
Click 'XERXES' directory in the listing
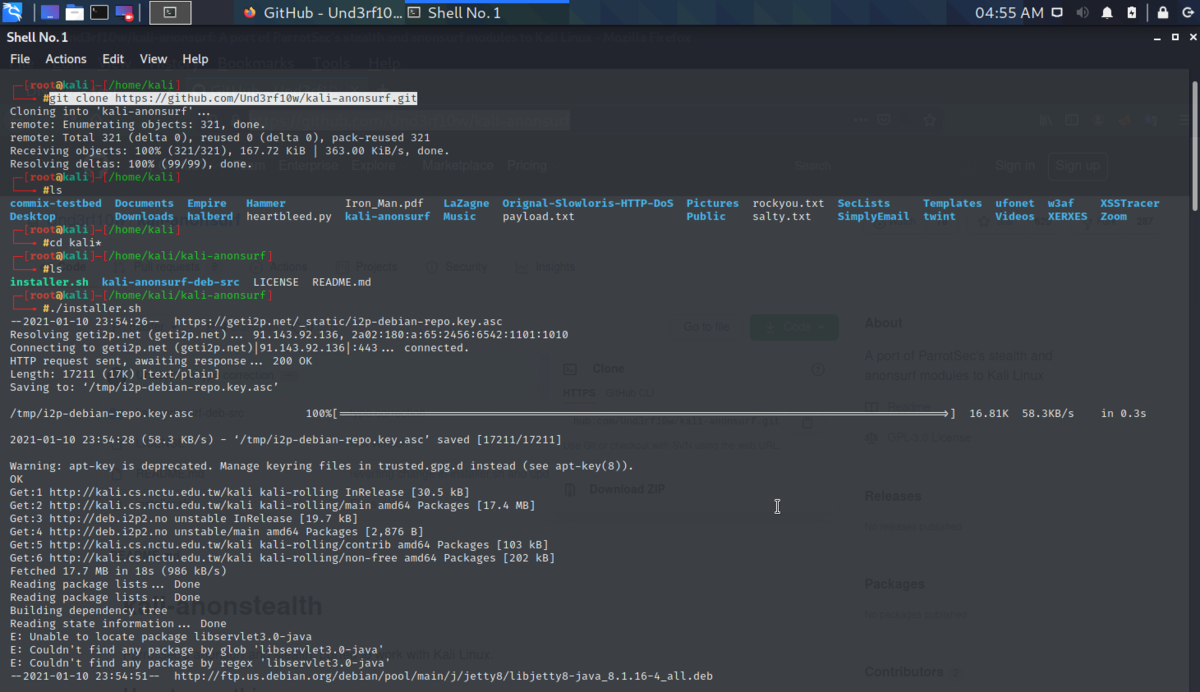coord(1067,216)
